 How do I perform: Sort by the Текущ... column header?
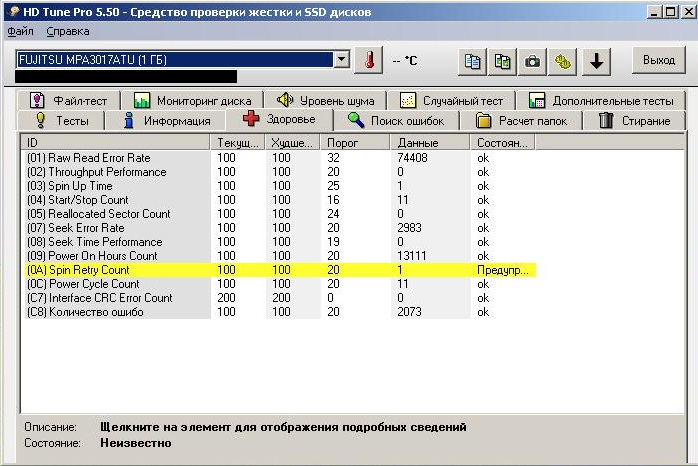coord(237,142)
